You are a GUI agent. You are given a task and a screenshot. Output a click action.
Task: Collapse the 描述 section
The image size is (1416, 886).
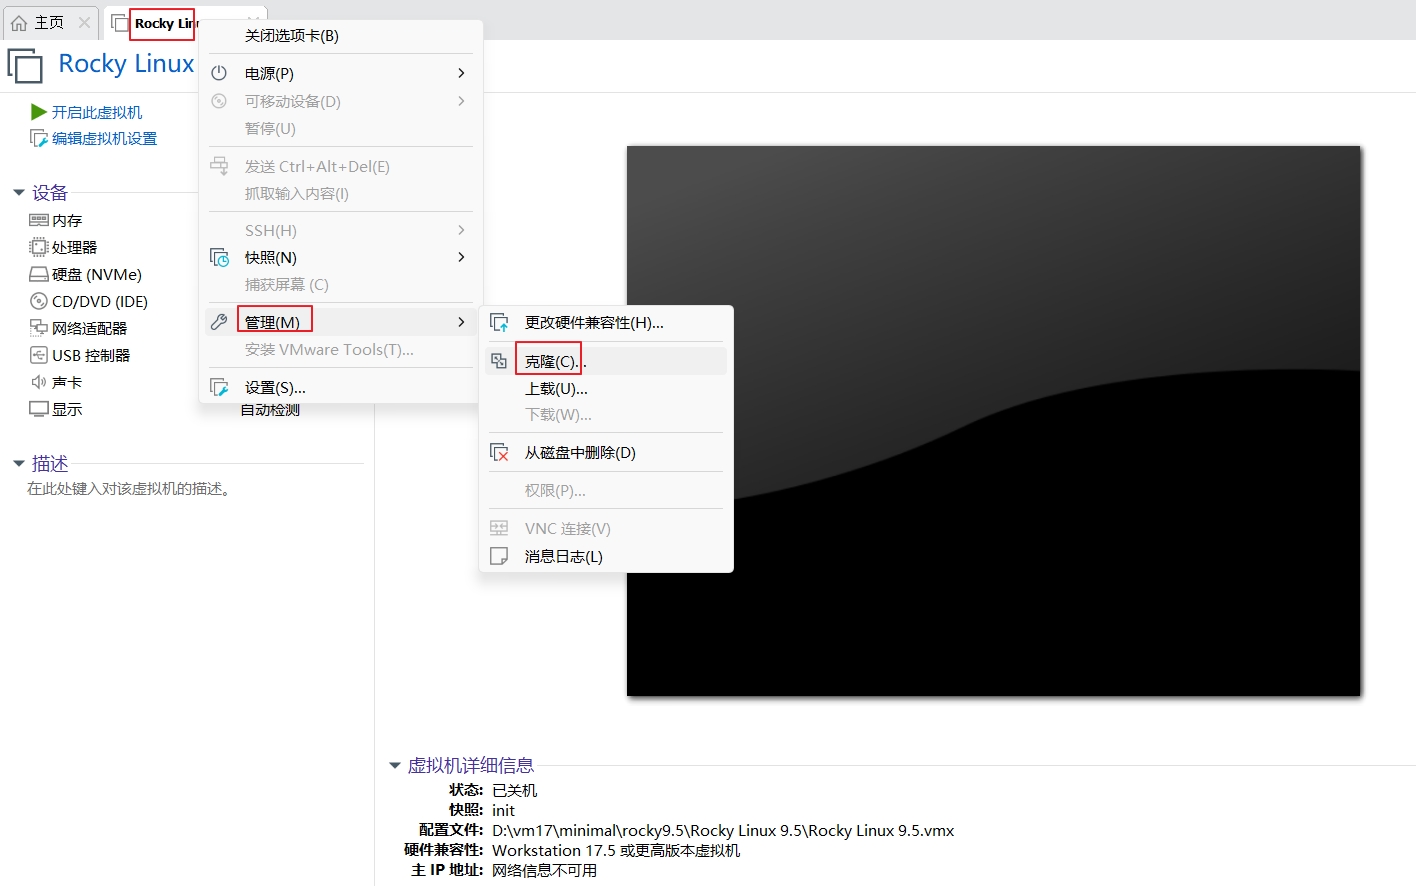[18, 463]
